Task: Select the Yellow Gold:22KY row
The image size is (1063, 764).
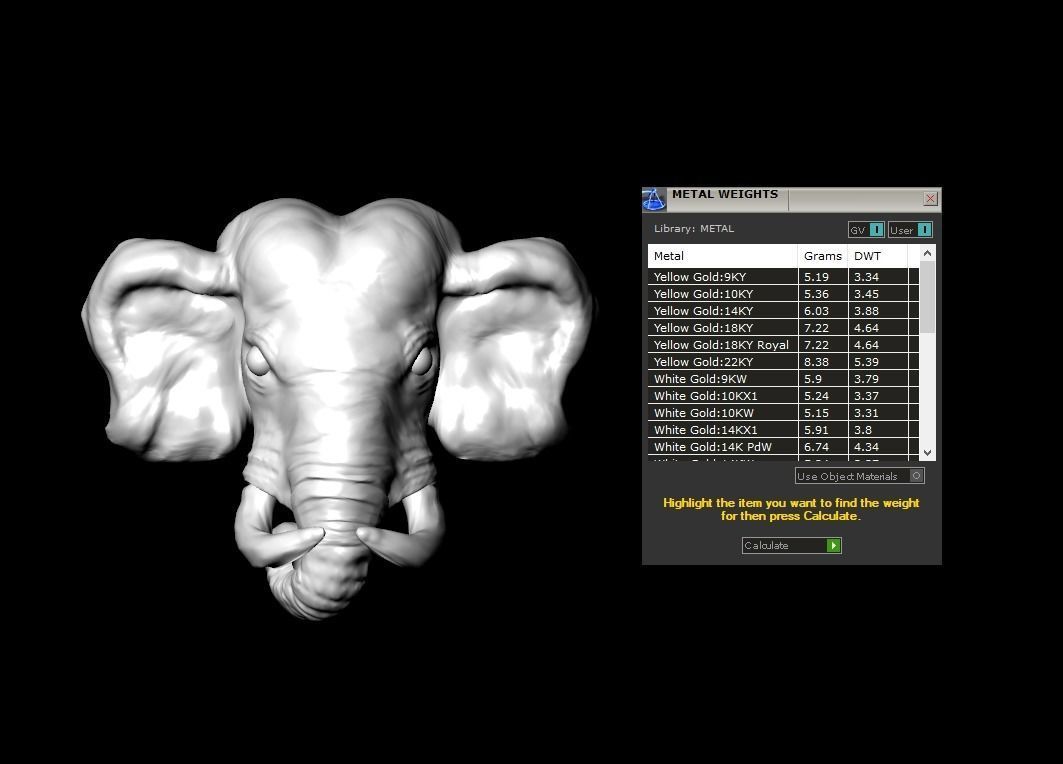Action: coord(783,361)
